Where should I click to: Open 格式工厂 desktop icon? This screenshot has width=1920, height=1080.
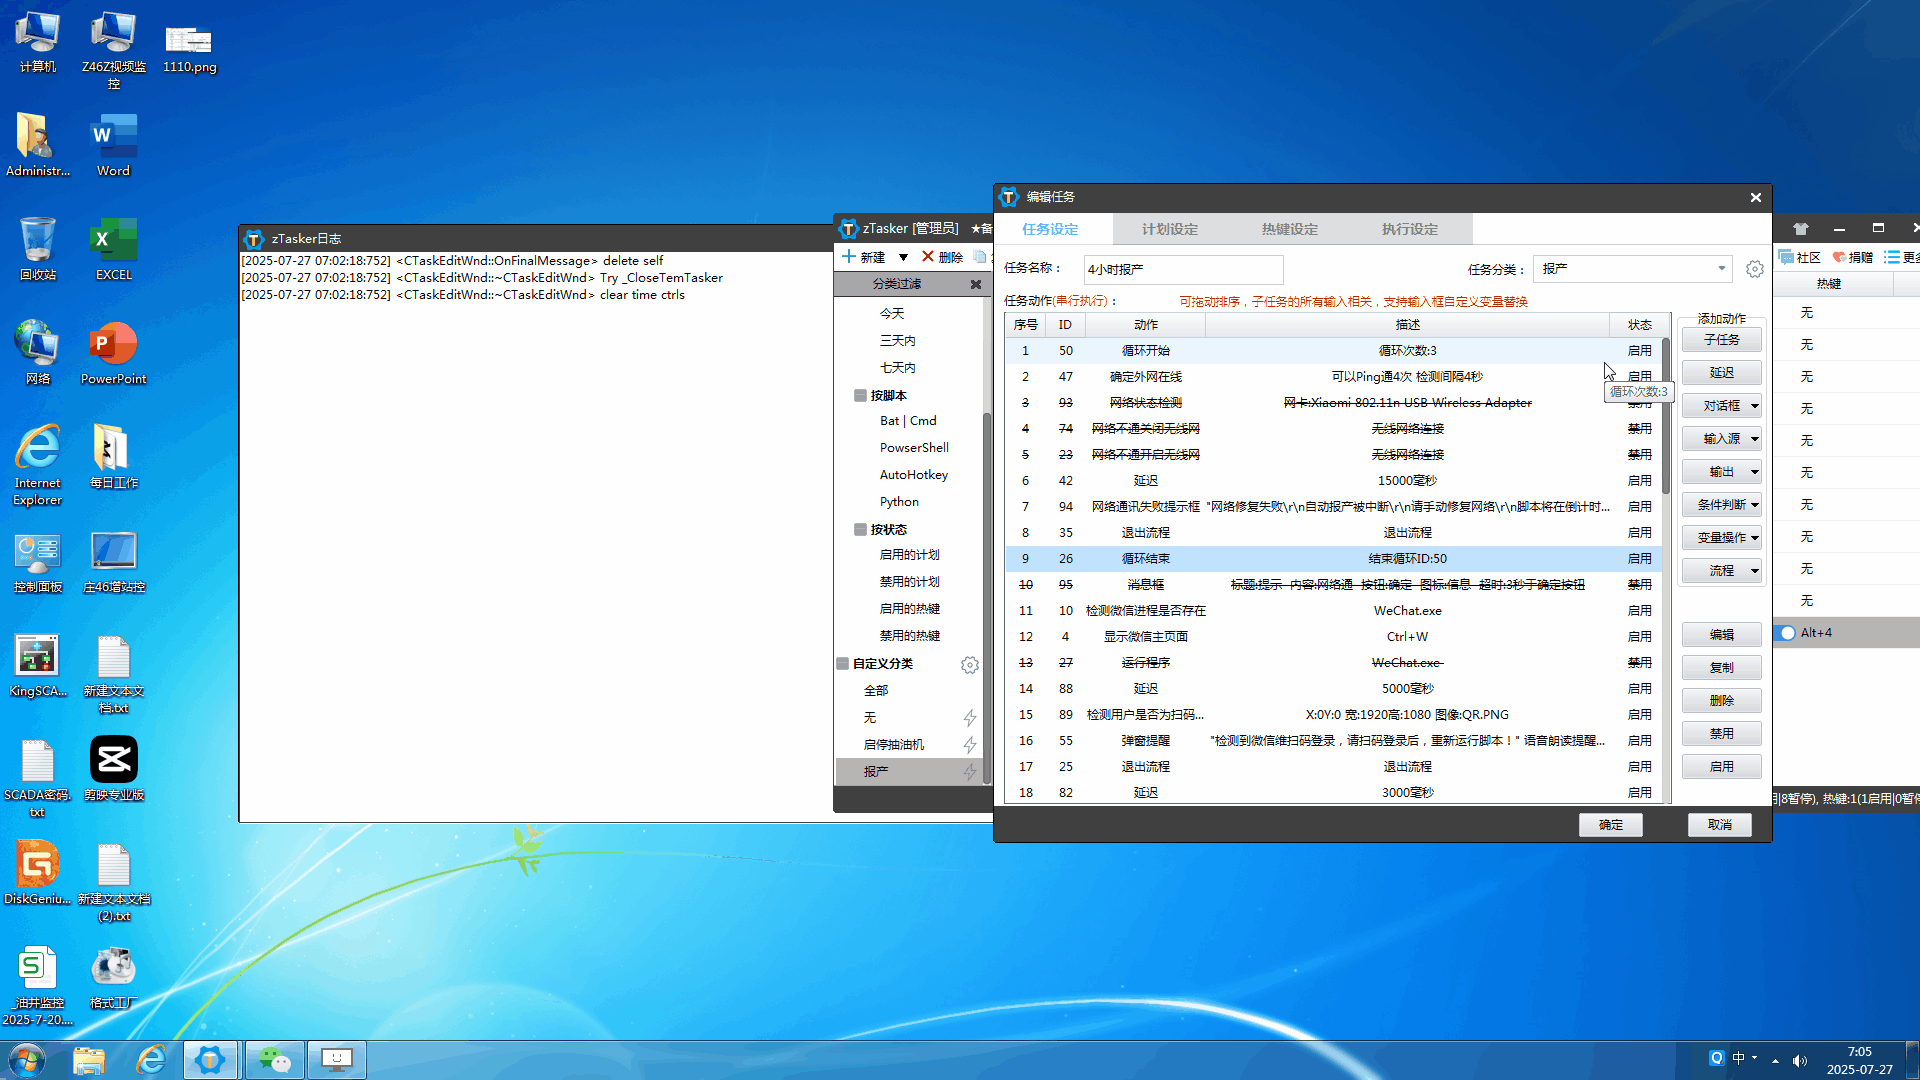[x=113, y=976]
